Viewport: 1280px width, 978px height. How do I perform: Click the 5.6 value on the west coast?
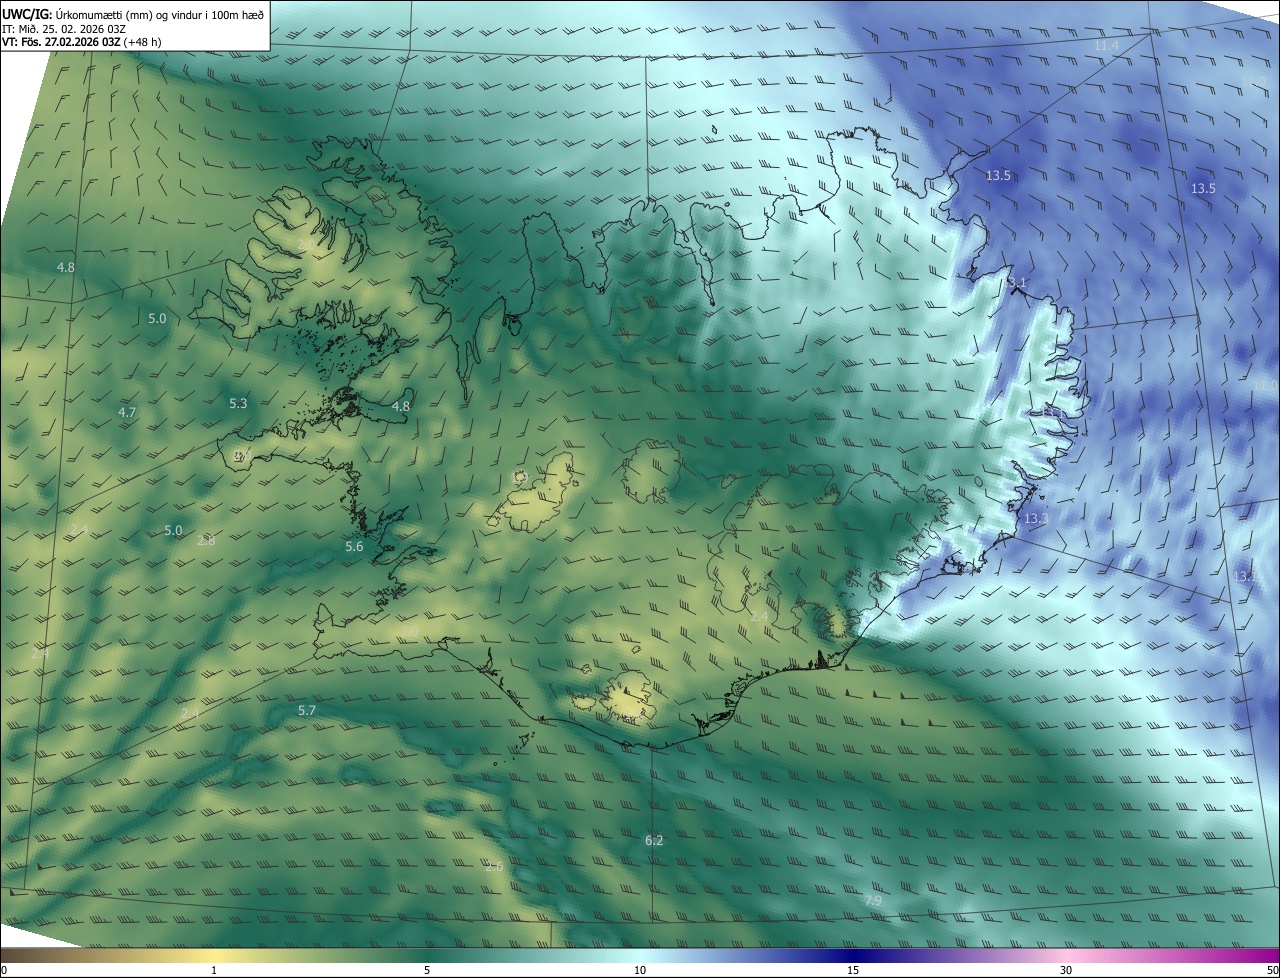(354, 546)
